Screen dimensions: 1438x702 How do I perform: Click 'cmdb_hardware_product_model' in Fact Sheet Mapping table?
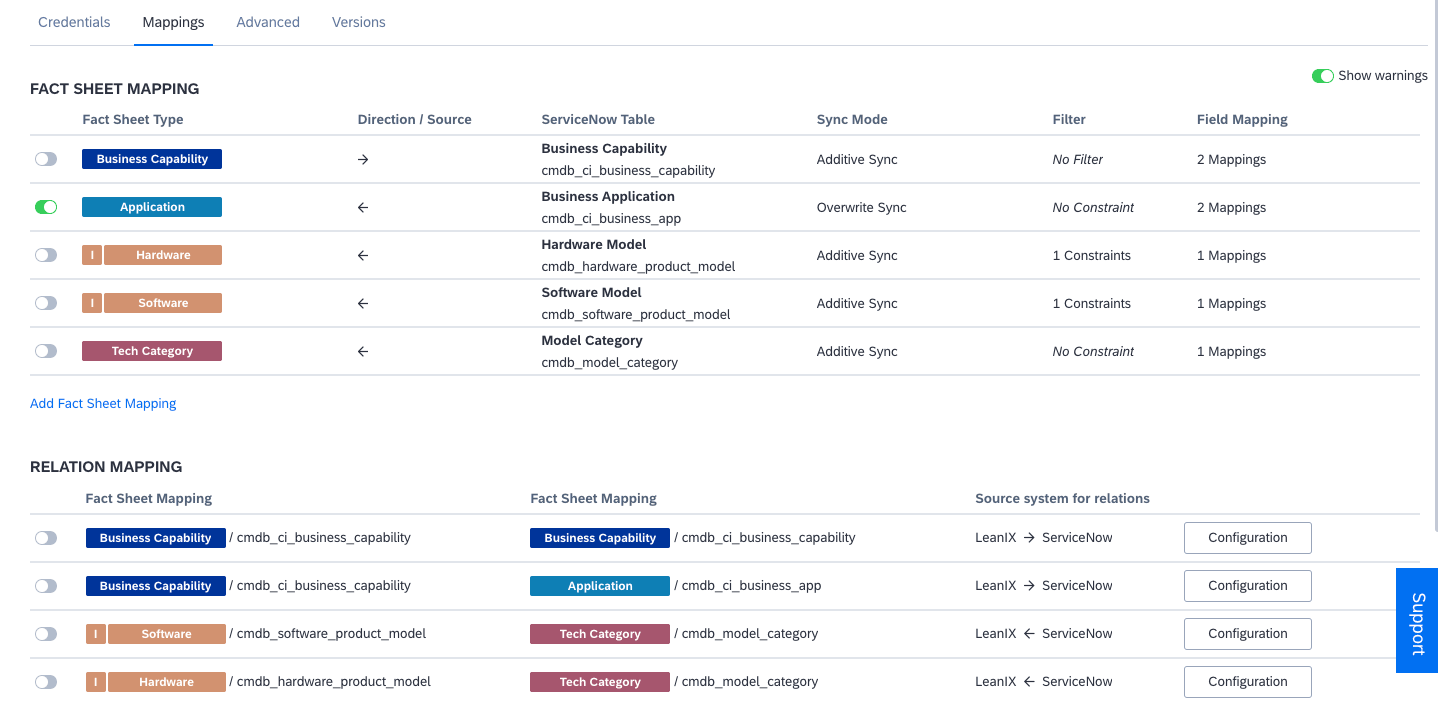638,267
